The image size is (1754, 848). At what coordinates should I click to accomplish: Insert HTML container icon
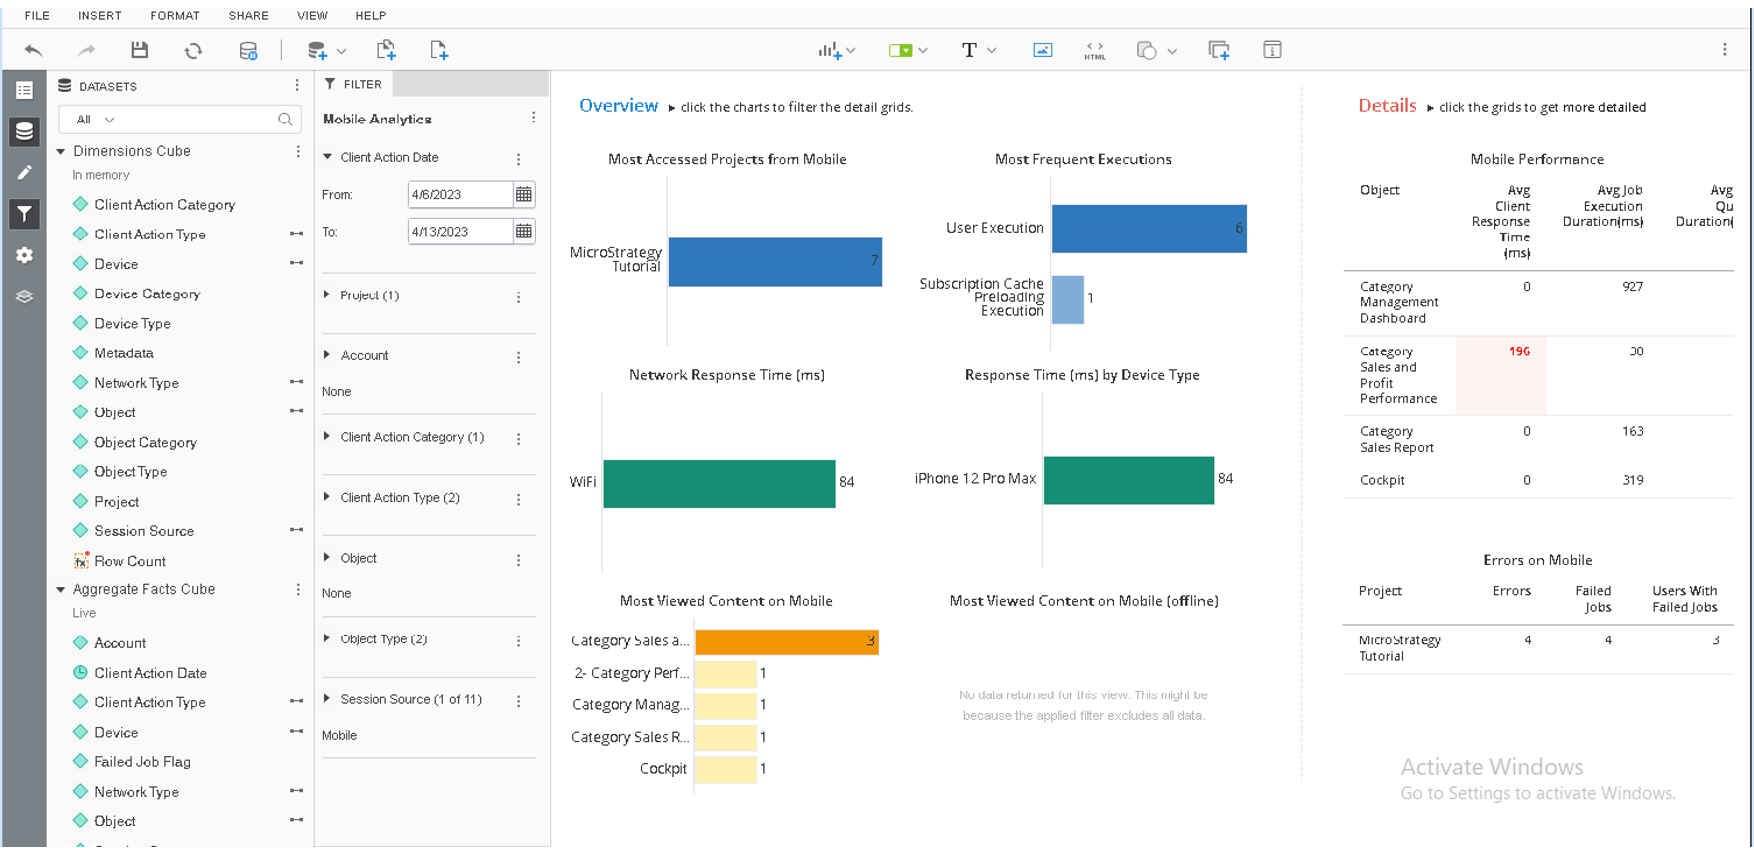coord(1095,50)
